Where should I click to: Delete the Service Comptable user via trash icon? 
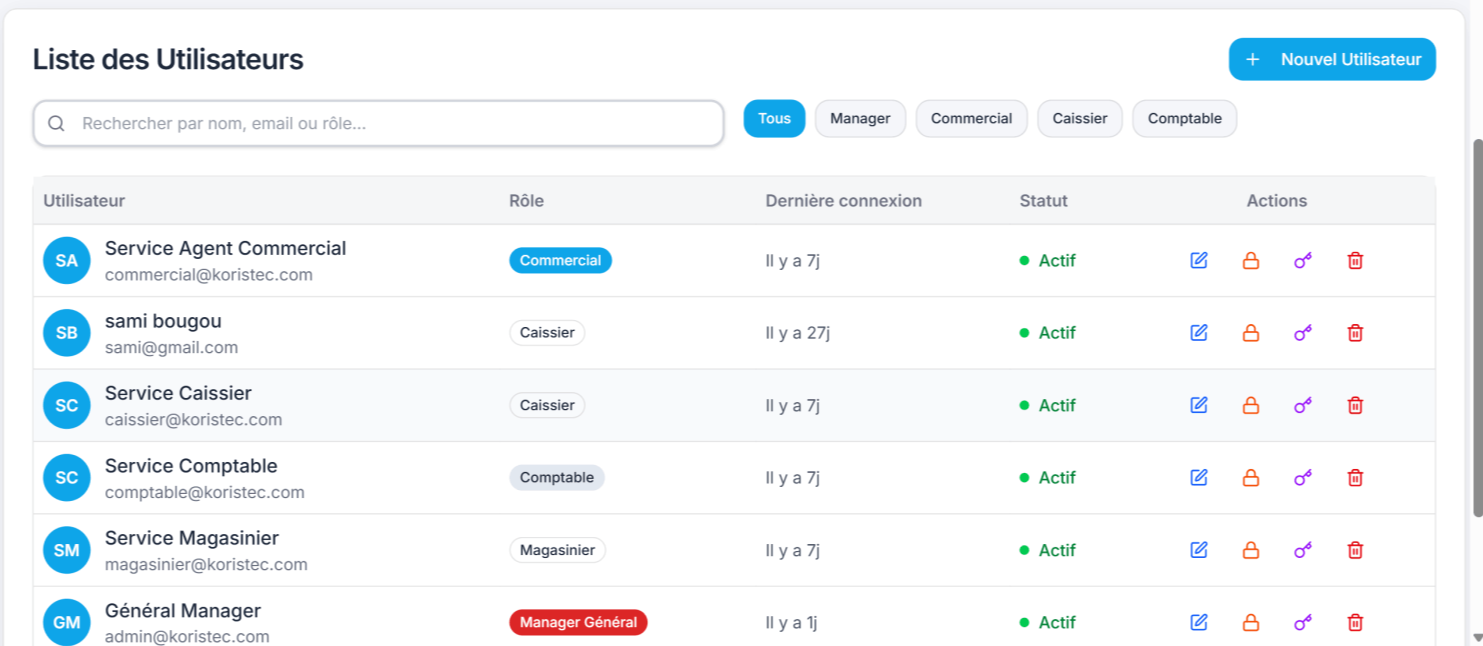coord(1355,478)
